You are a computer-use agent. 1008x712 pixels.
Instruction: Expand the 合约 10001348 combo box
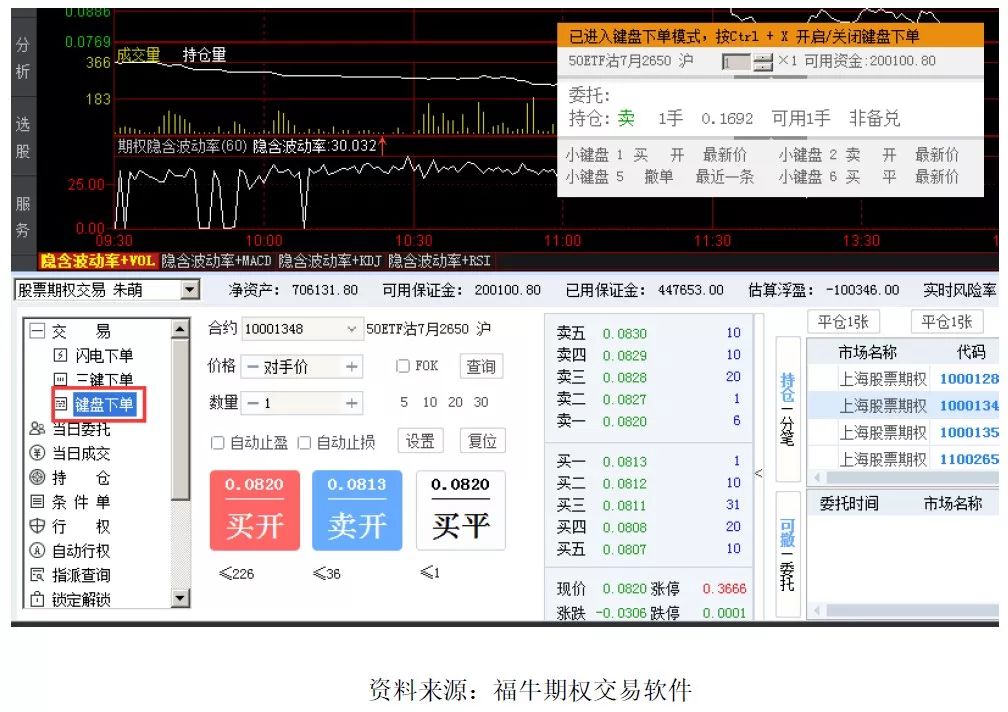coord(352,329)
